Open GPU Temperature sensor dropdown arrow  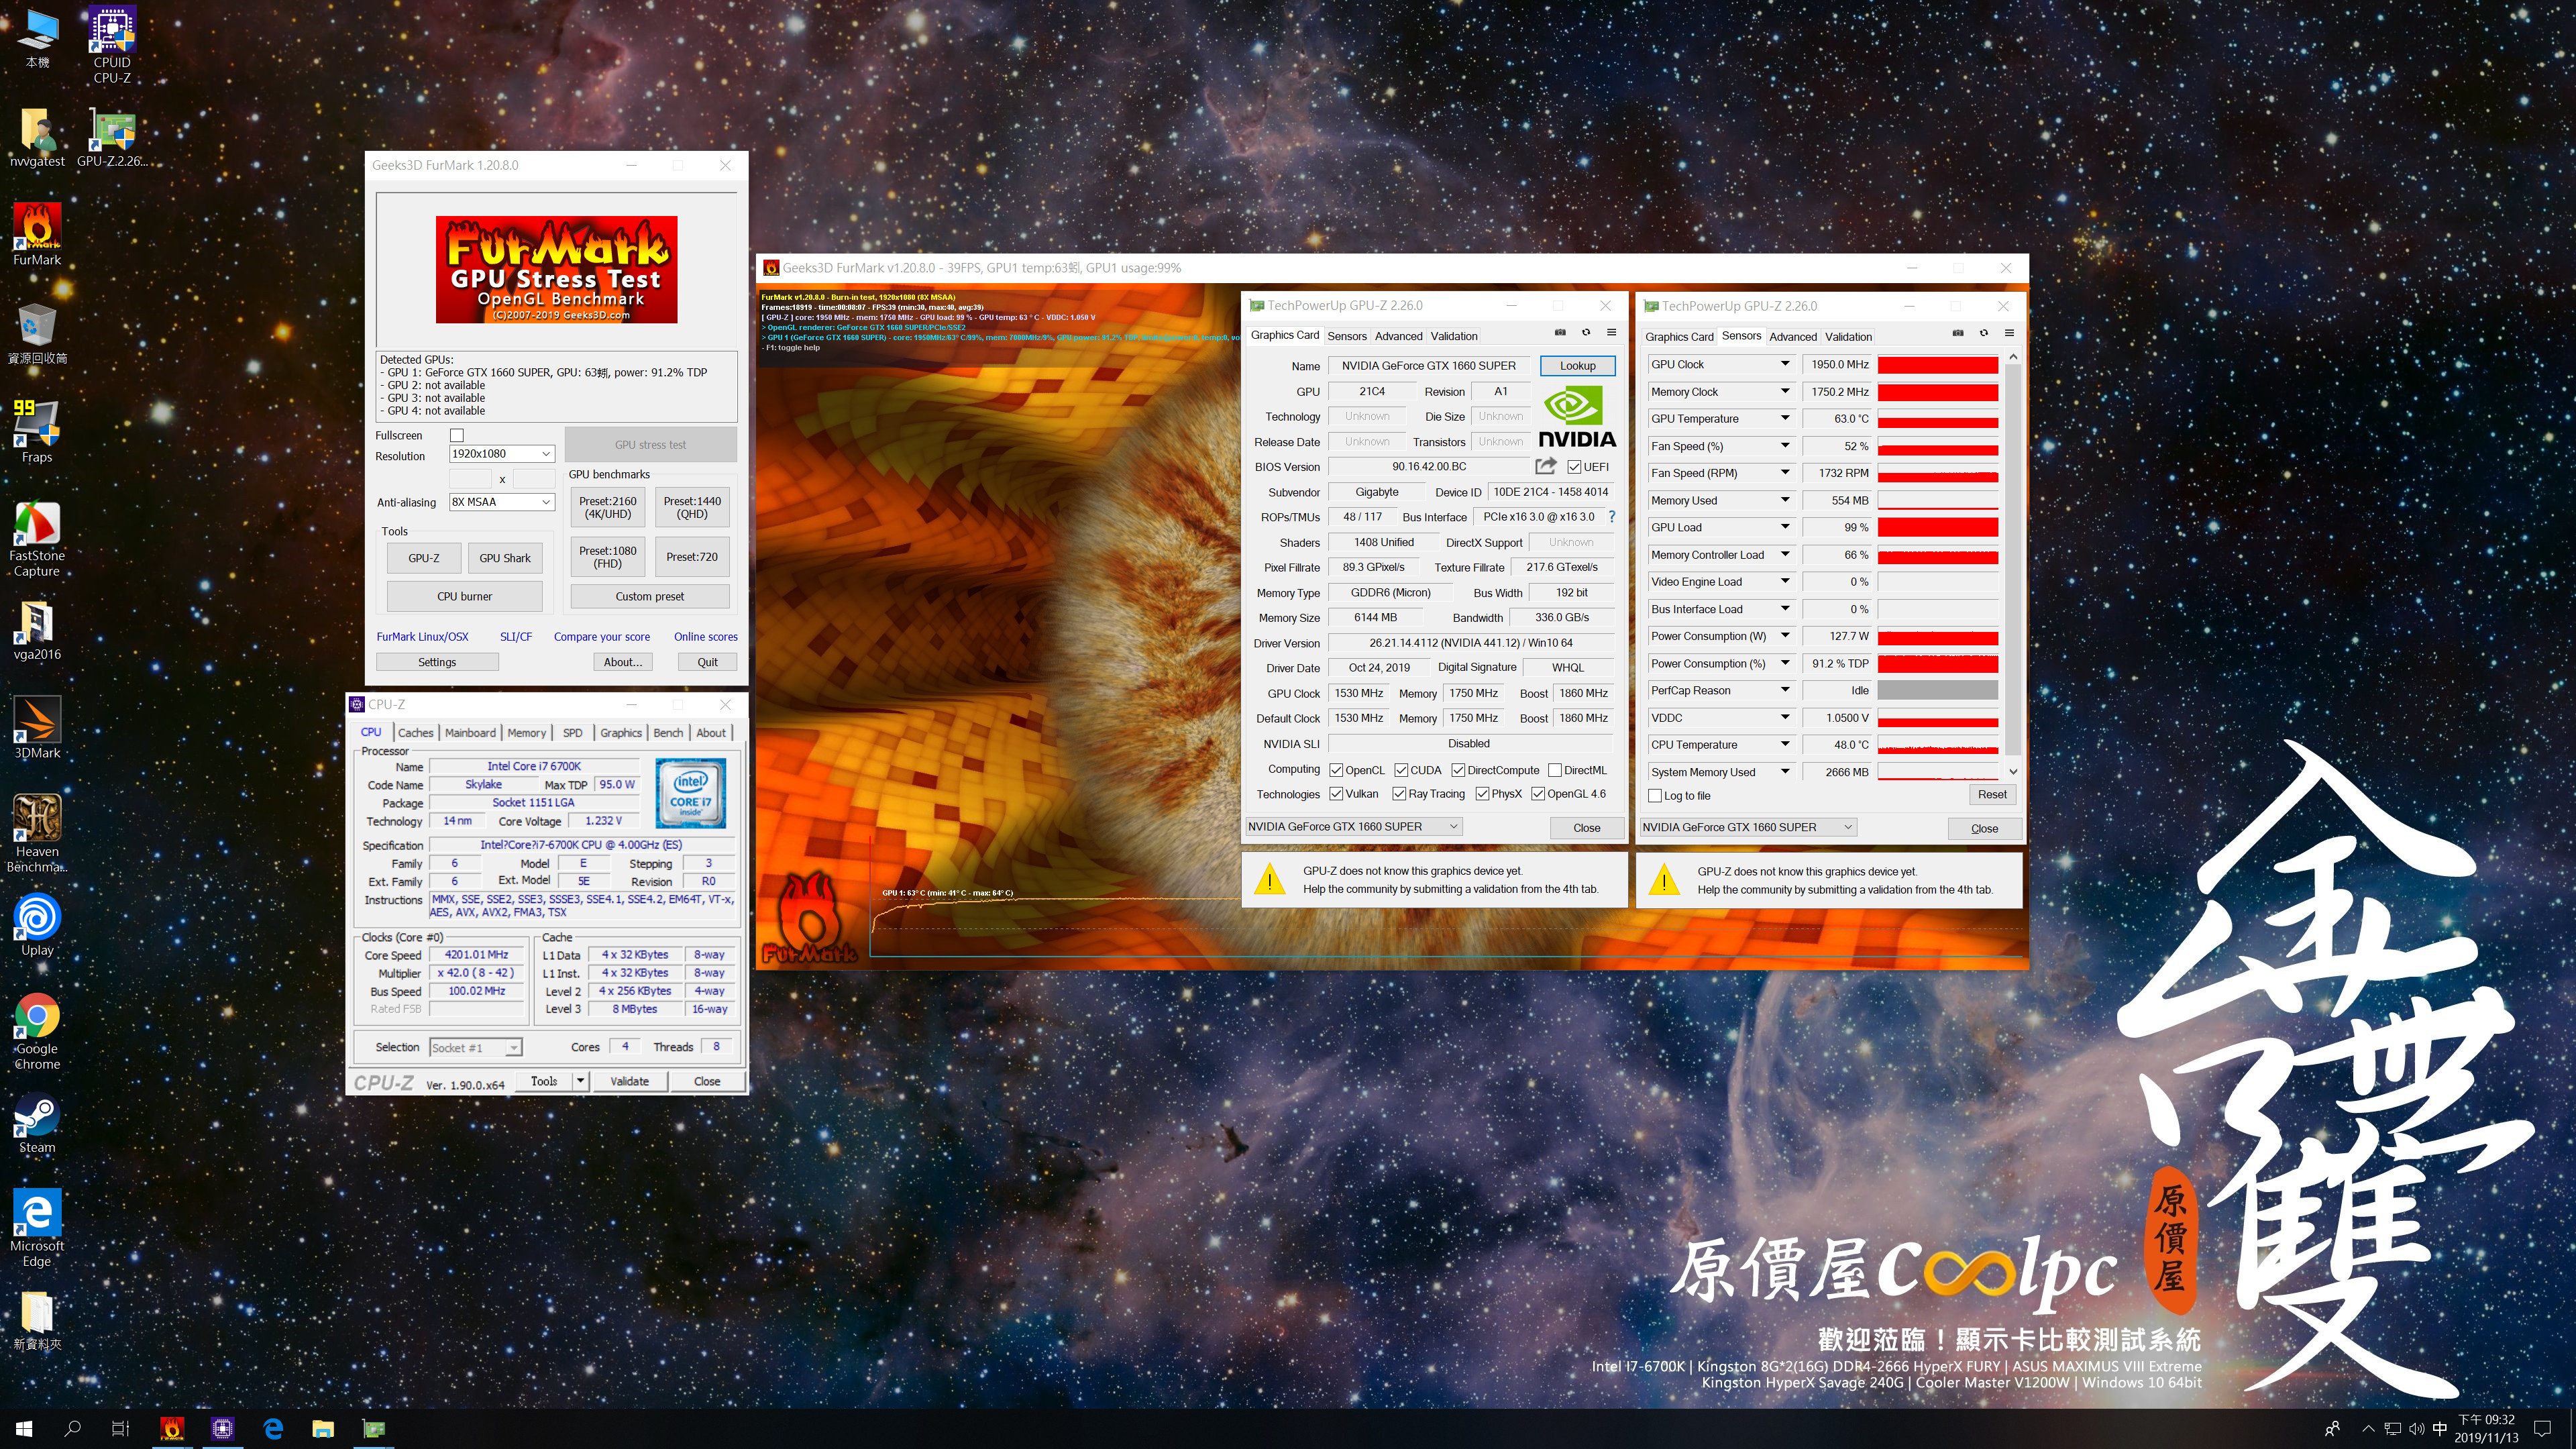1784,418
